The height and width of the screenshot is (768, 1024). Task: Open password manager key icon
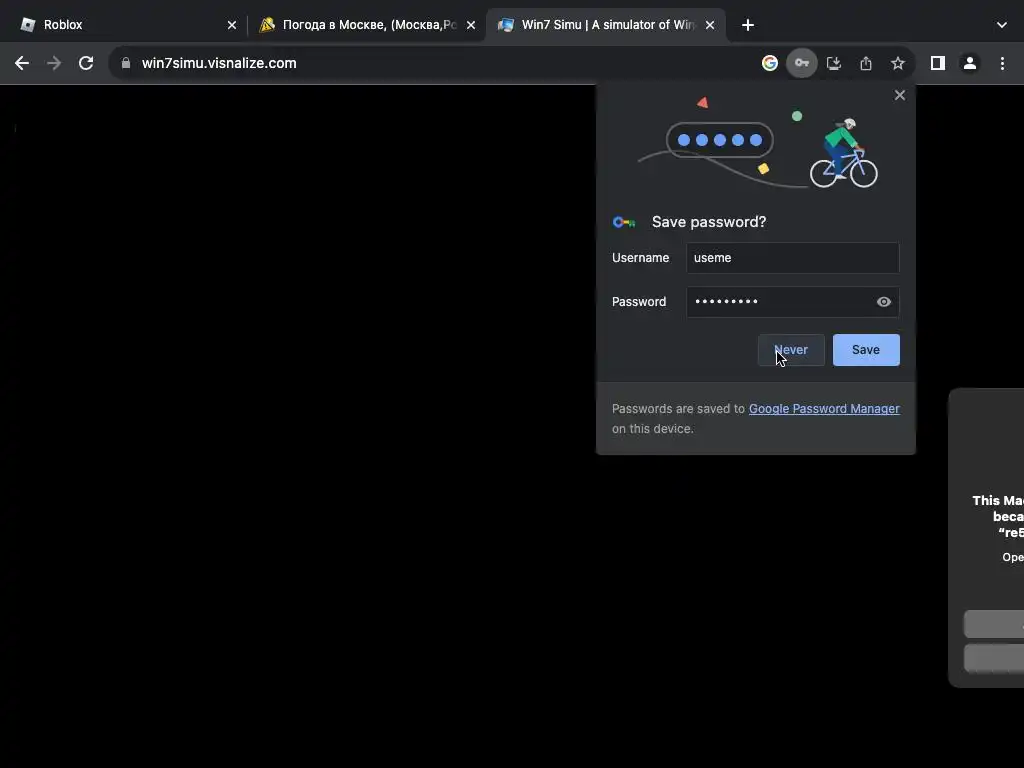(801, 63)
